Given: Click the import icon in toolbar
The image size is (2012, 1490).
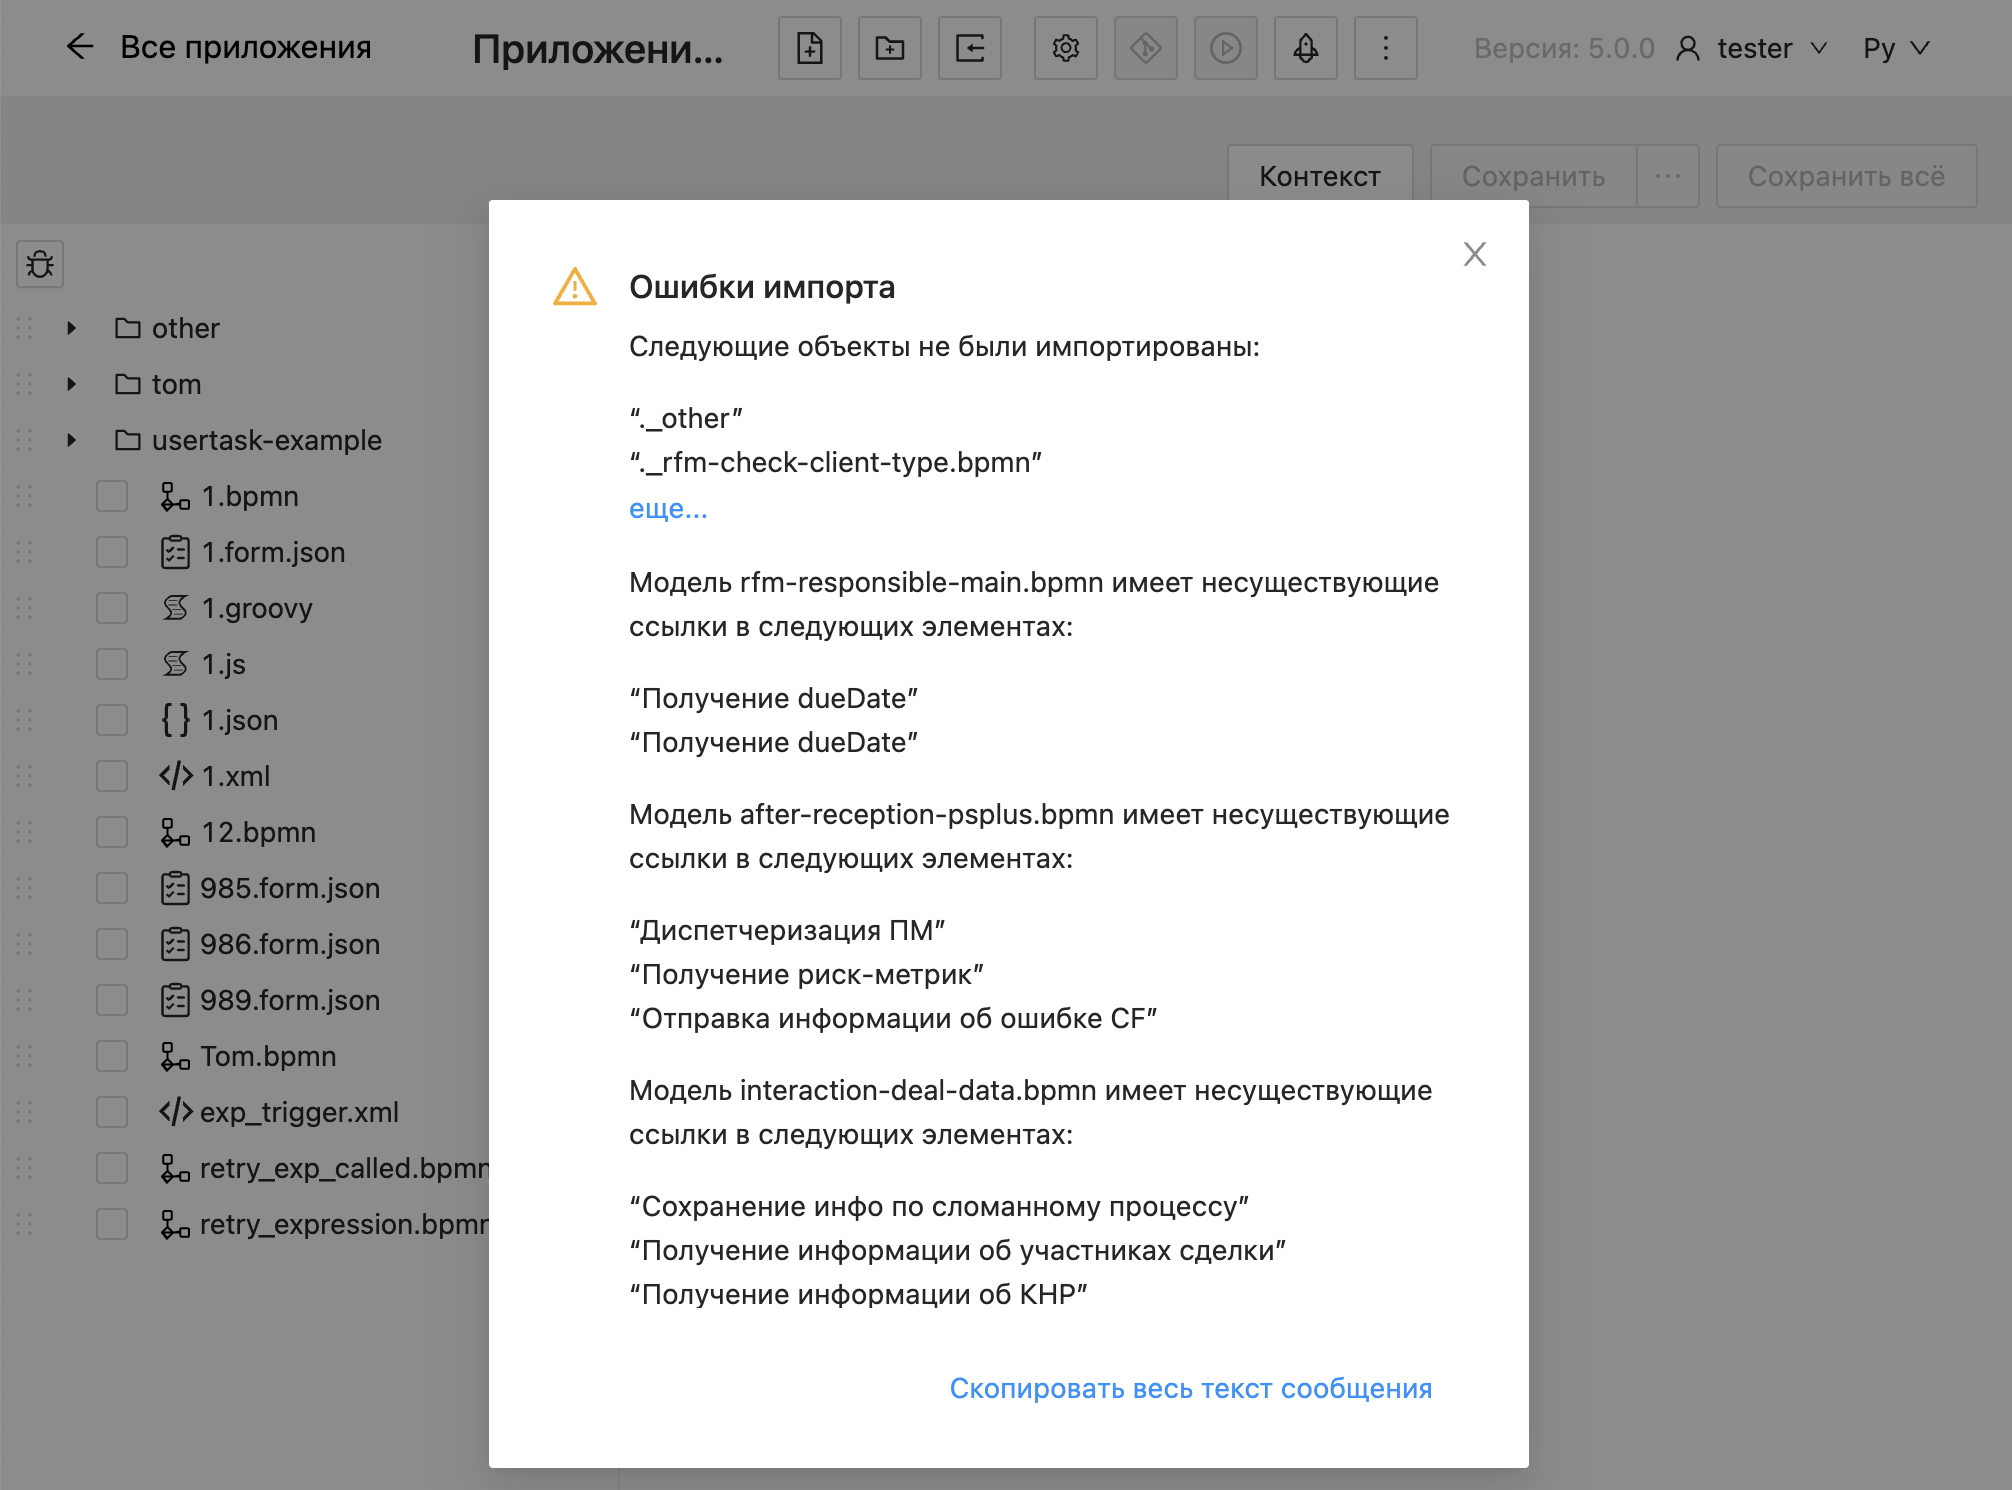Looking at the screenshot, I should coord(969,48).
